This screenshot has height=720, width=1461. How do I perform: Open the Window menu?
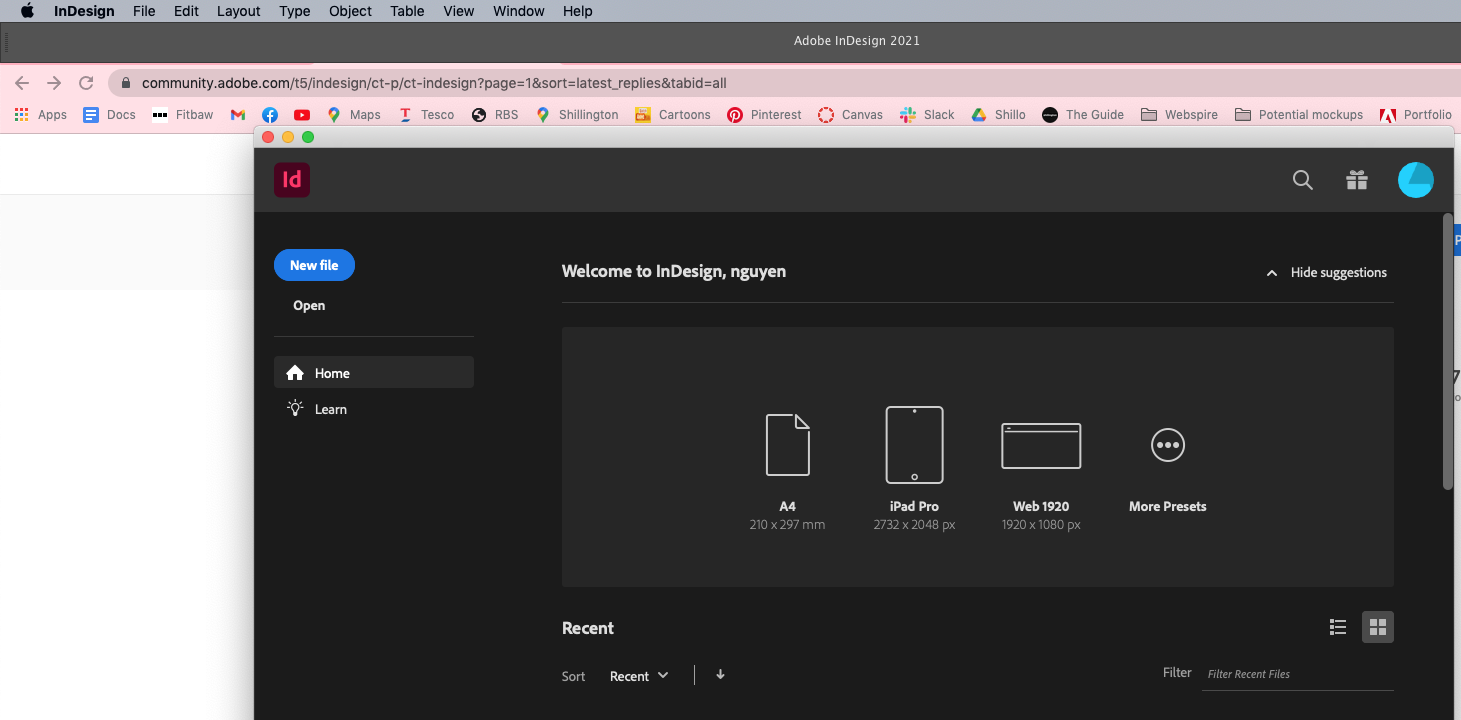pos(518,11)
